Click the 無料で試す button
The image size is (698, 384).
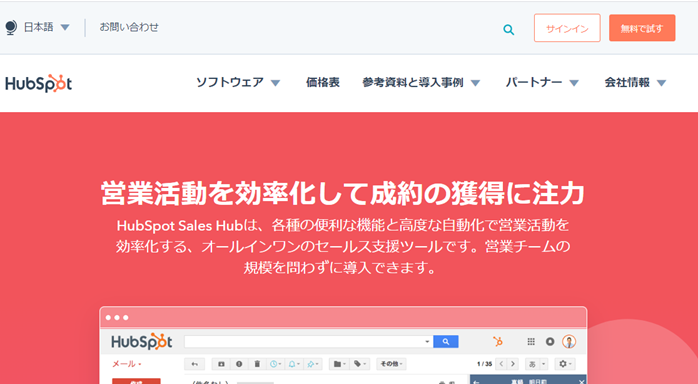click(x=642, y=28)
